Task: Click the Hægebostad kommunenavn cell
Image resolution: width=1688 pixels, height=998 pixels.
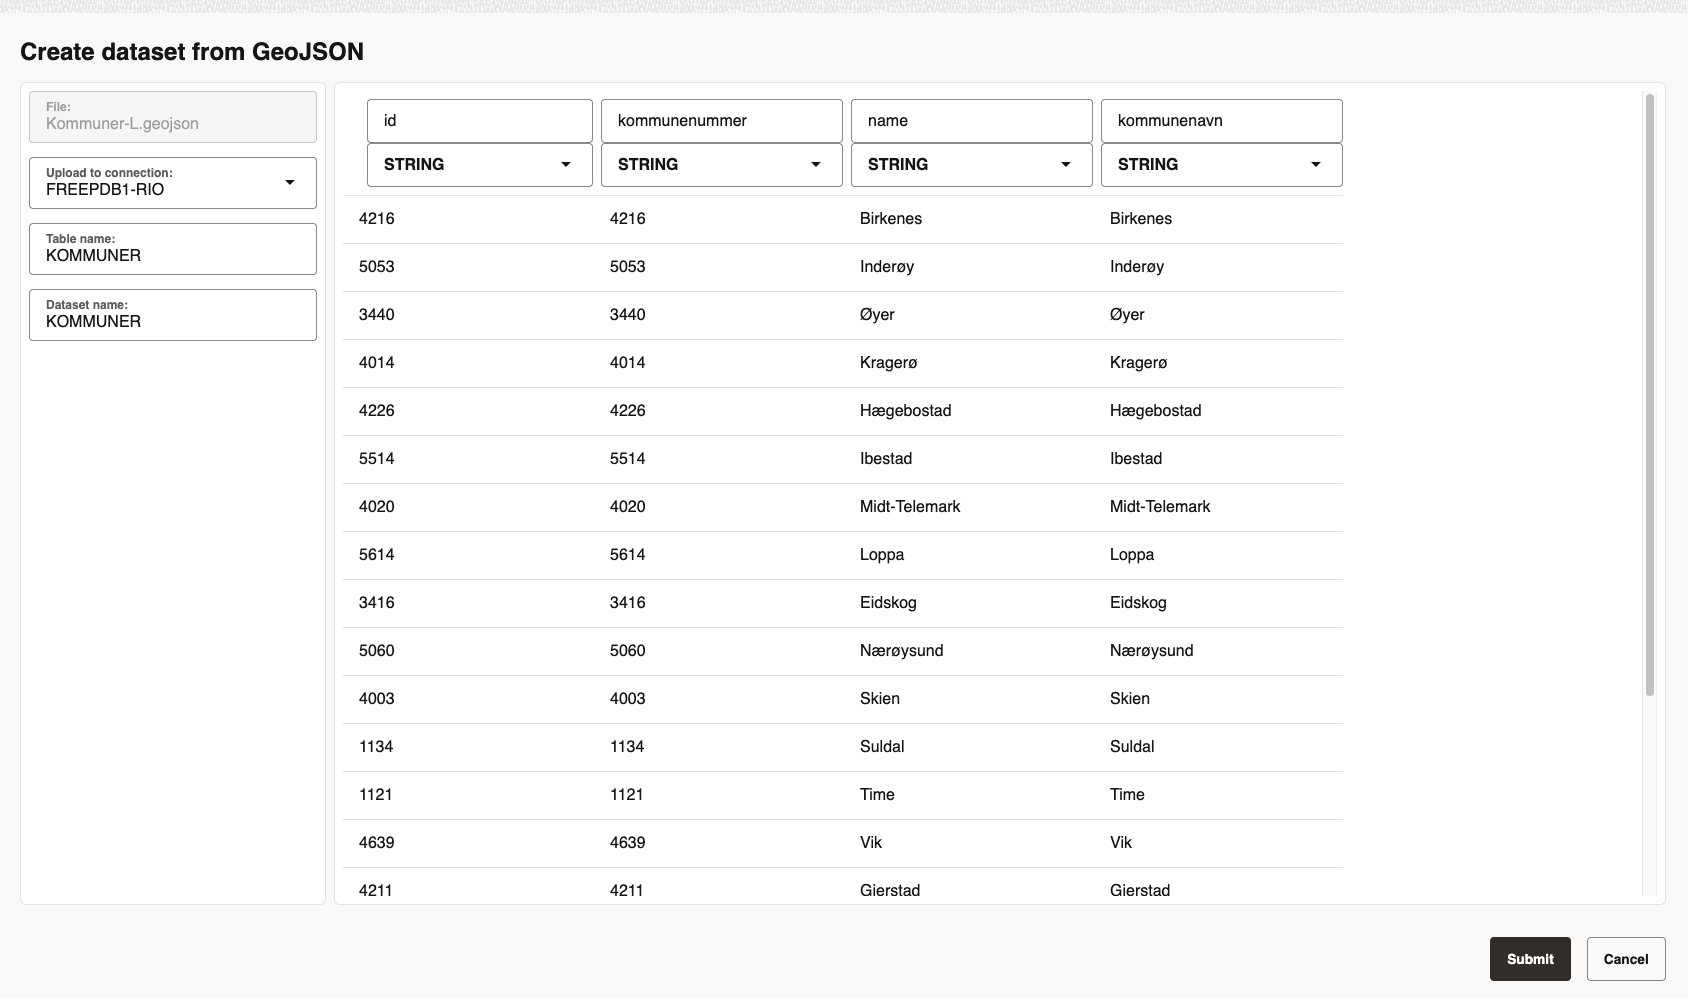Action: [1155, 411]
